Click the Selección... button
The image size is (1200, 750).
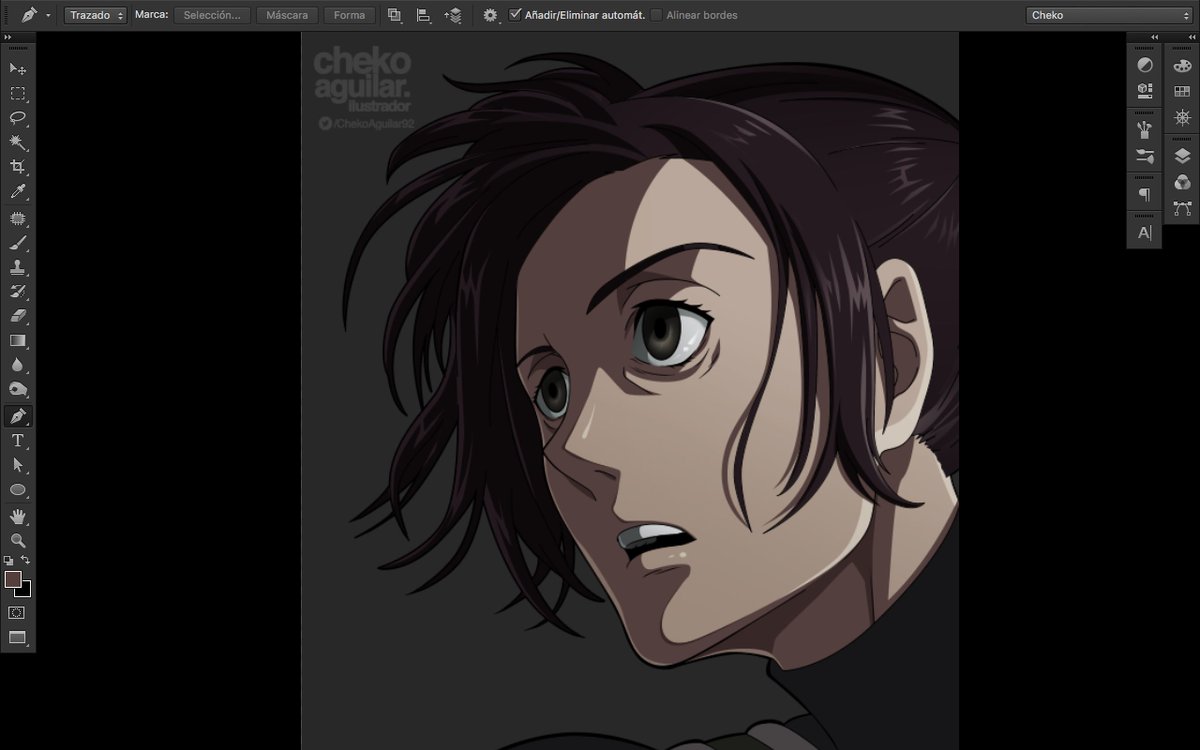point(212,15)
